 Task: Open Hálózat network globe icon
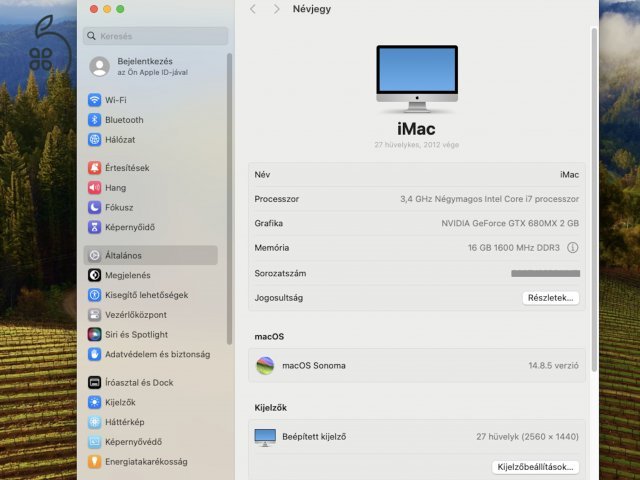(94, 140)
